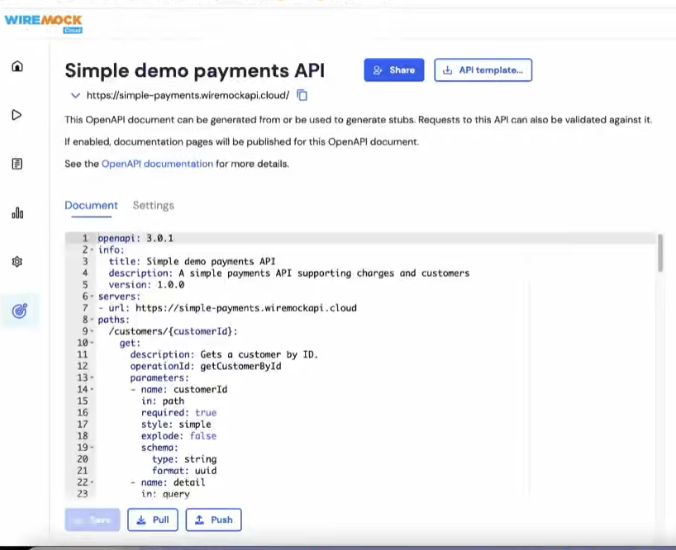Click the WireMock Cloud logo
This screenshot has width=676, height=550.
(x=43, y=23)
